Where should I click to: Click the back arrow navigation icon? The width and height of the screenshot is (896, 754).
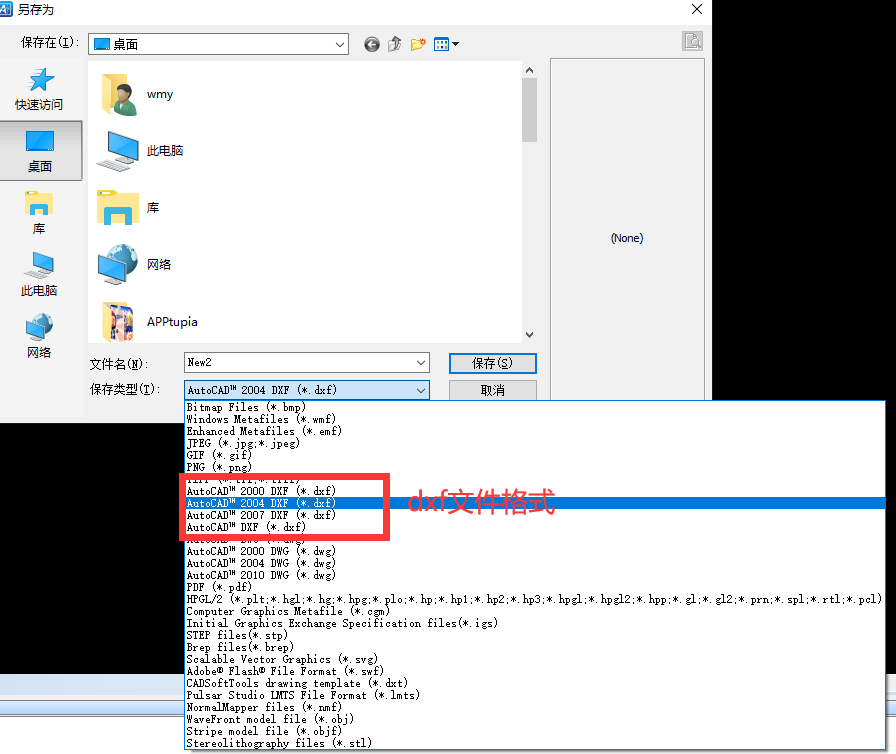371,44
